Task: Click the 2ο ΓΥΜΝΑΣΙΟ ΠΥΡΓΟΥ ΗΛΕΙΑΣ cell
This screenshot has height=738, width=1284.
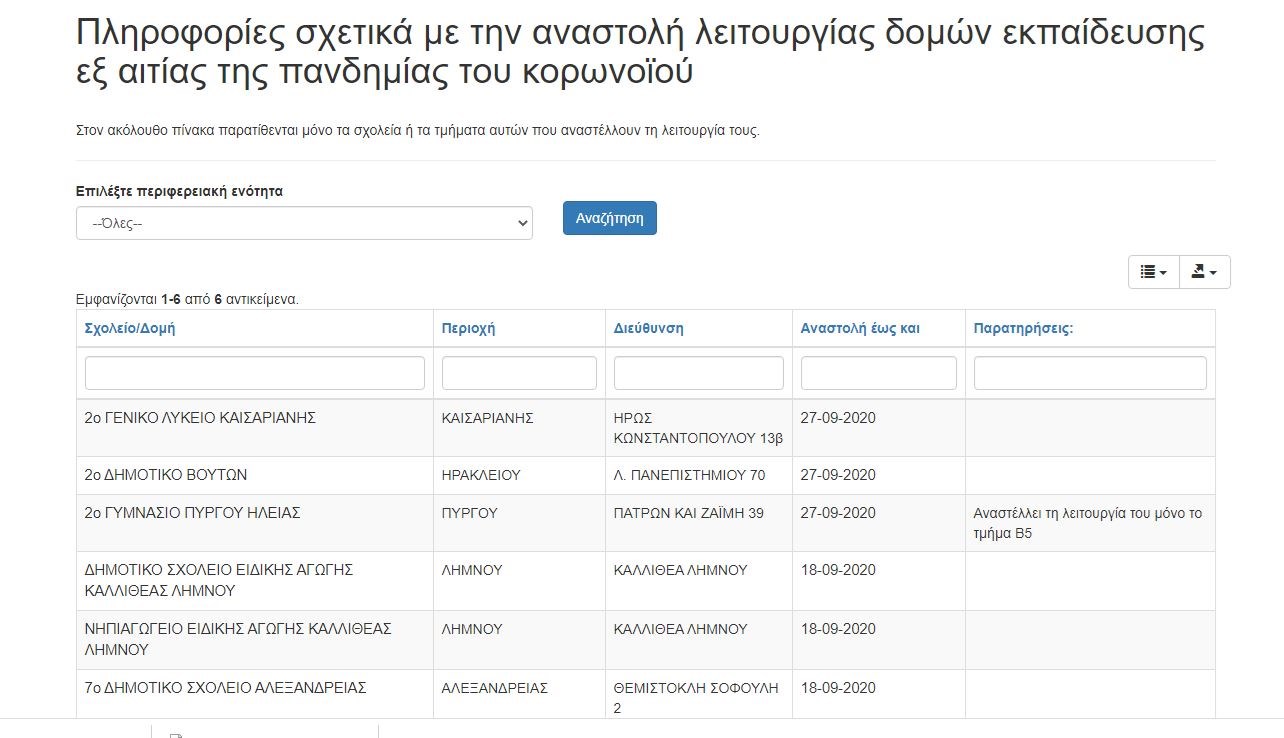Action: click(x=193, y=513)
